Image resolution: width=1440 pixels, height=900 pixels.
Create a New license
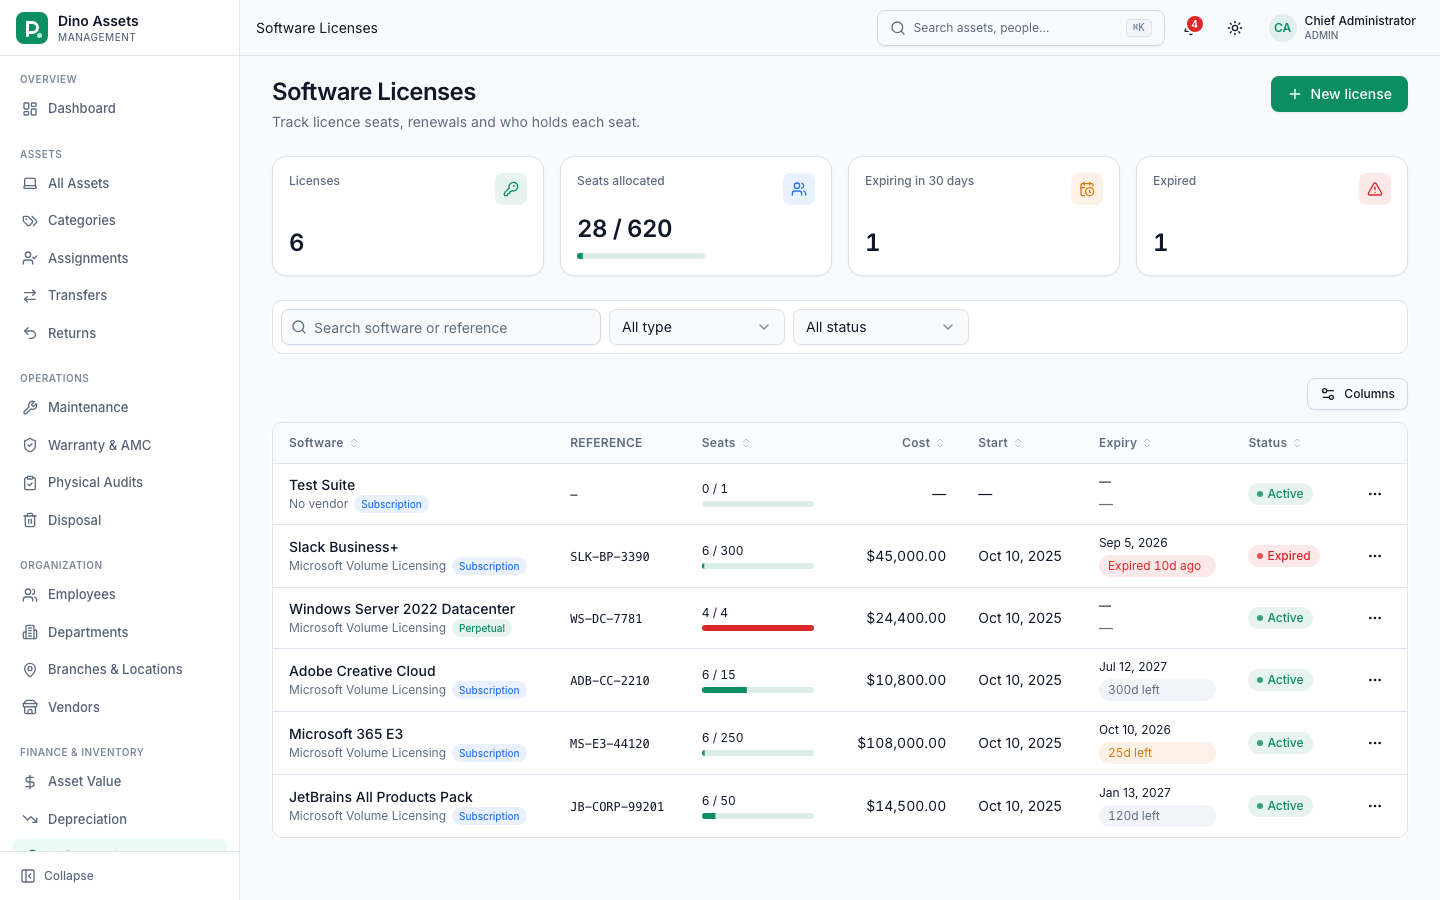[x=1339, y=94]
